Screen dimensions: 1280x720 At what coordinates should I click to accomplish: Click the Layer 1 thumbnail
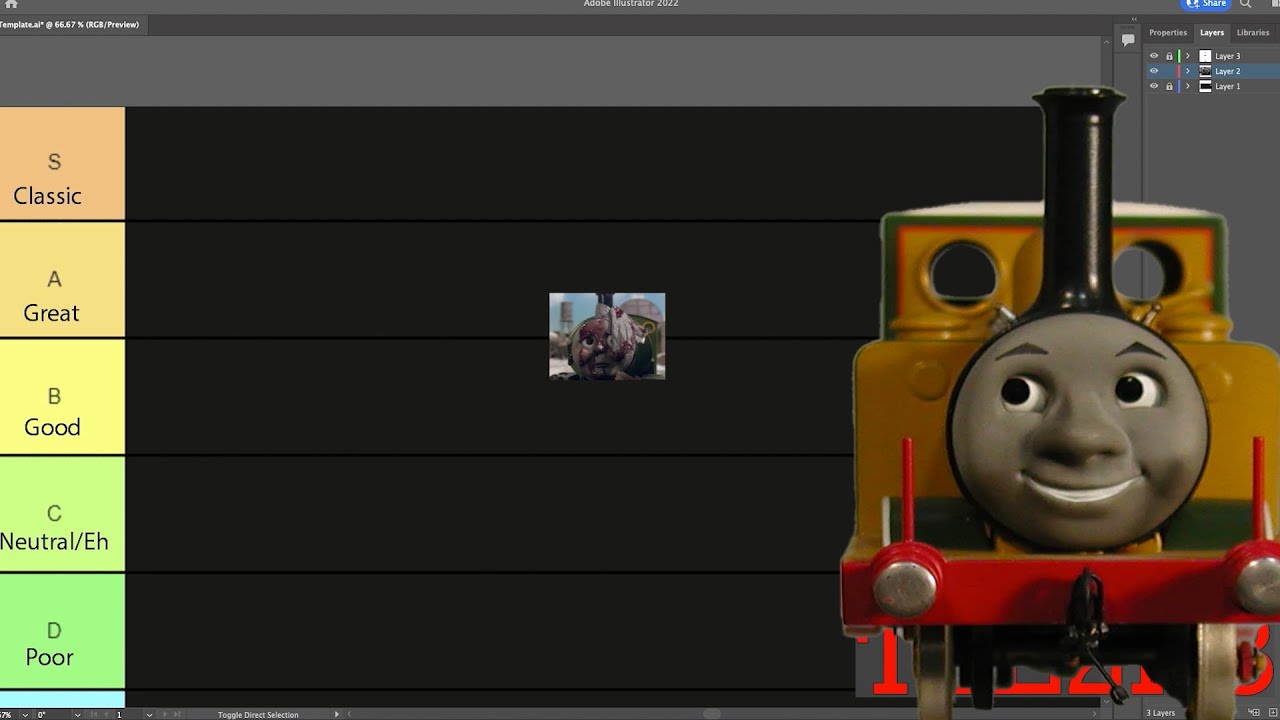click(x=1205, y=86)
